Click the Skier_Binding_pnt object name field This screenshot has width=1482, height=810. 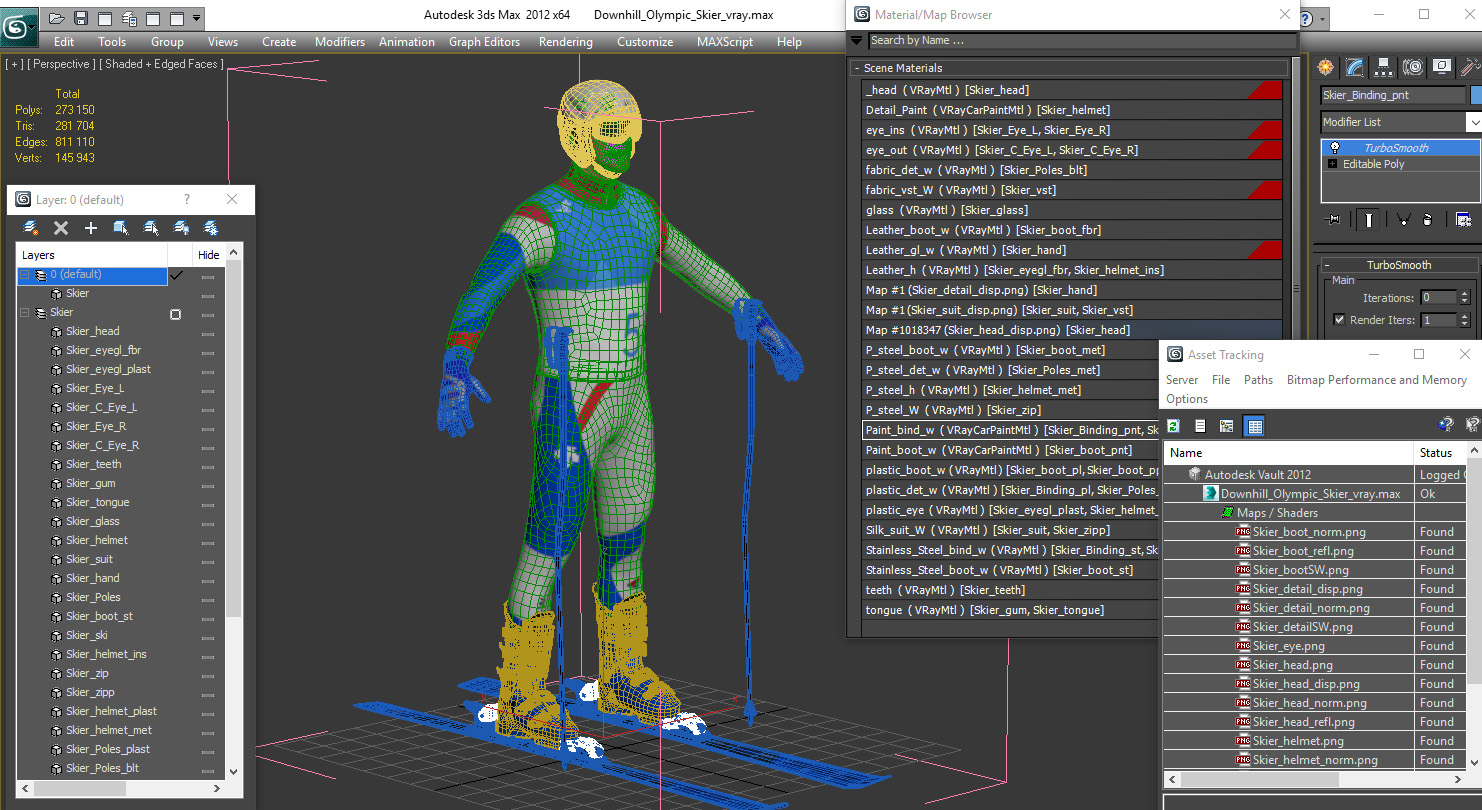[x=1392, y=95]
